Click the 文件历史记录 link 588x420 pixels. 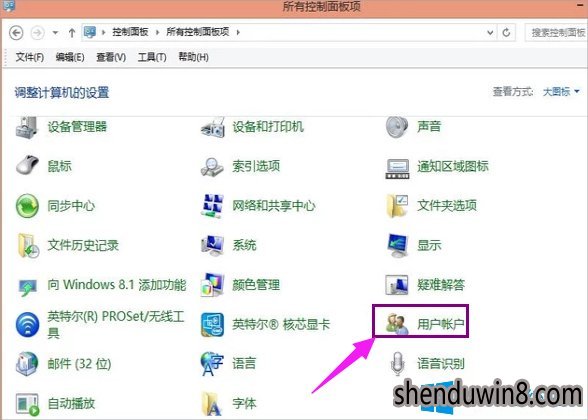click(x=83, y=245)
